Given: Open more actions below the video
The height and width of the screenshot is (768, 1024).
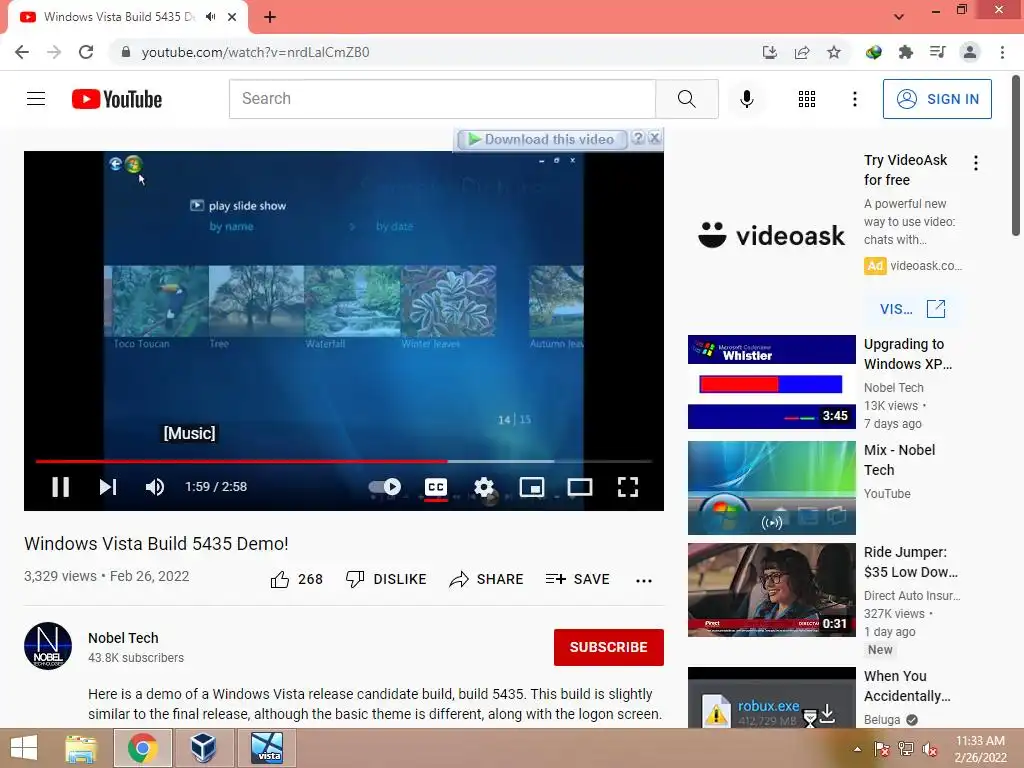Looking at the screenshot, I should pos(644,581).
